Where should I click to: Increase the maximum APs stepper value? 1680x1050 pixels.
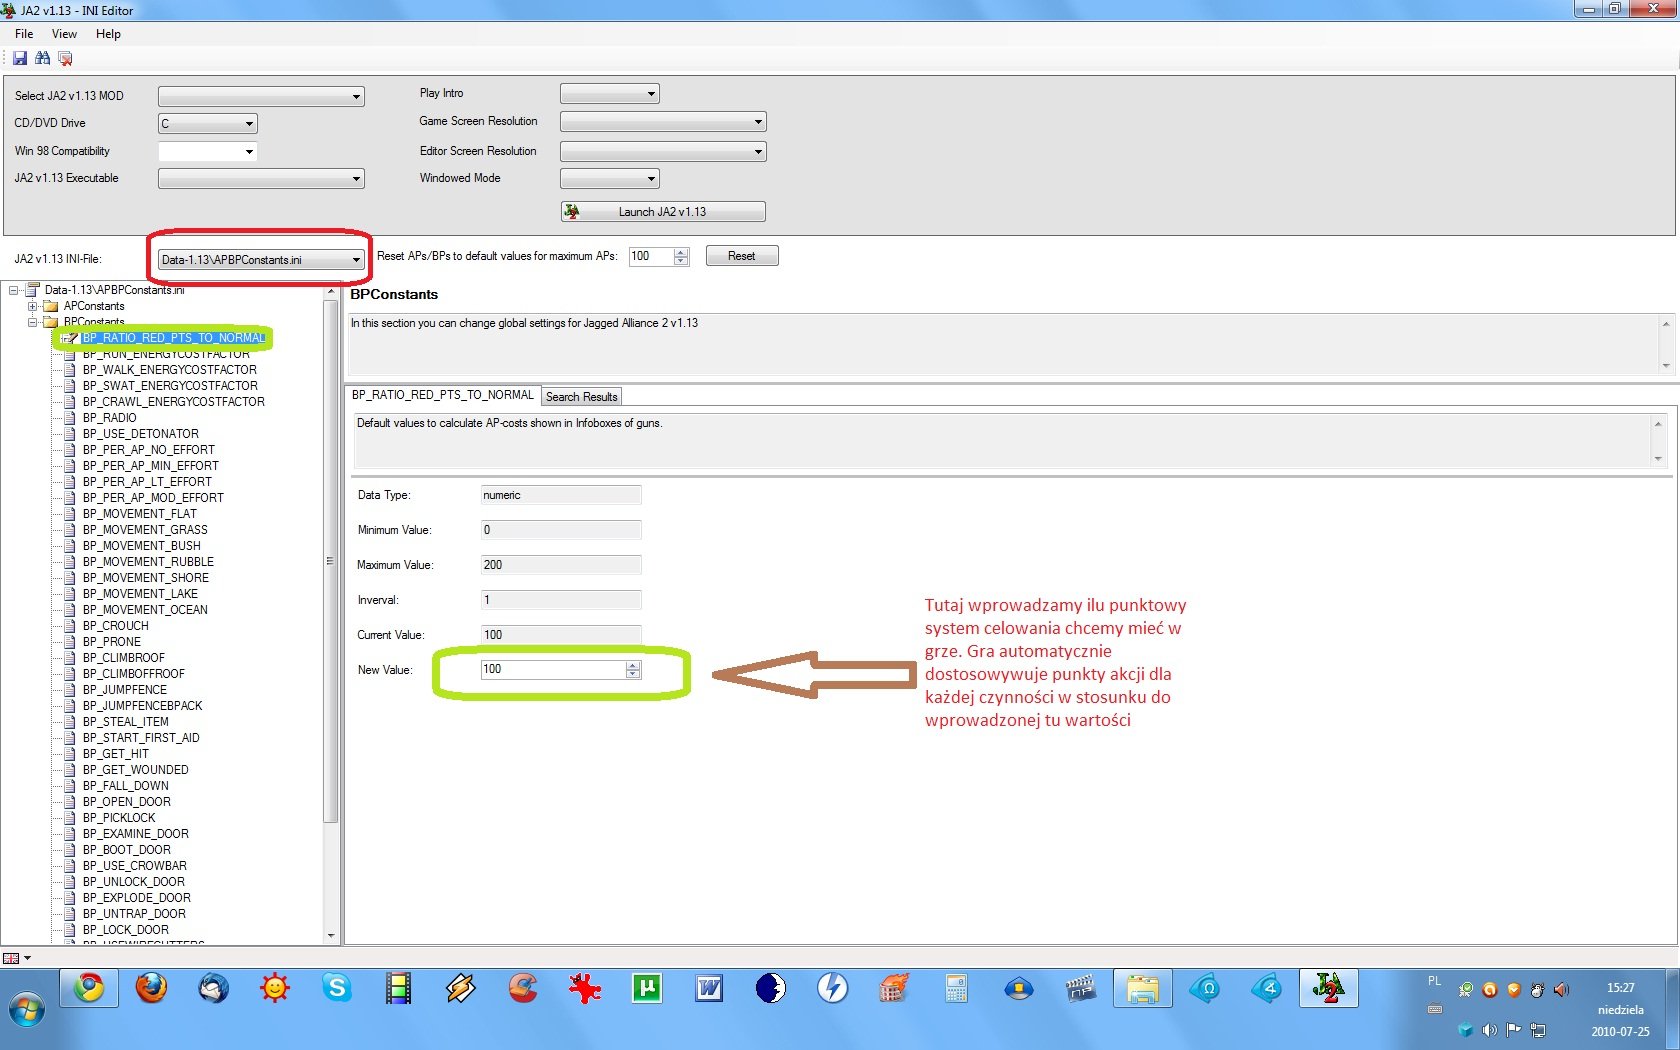point(681,252)
